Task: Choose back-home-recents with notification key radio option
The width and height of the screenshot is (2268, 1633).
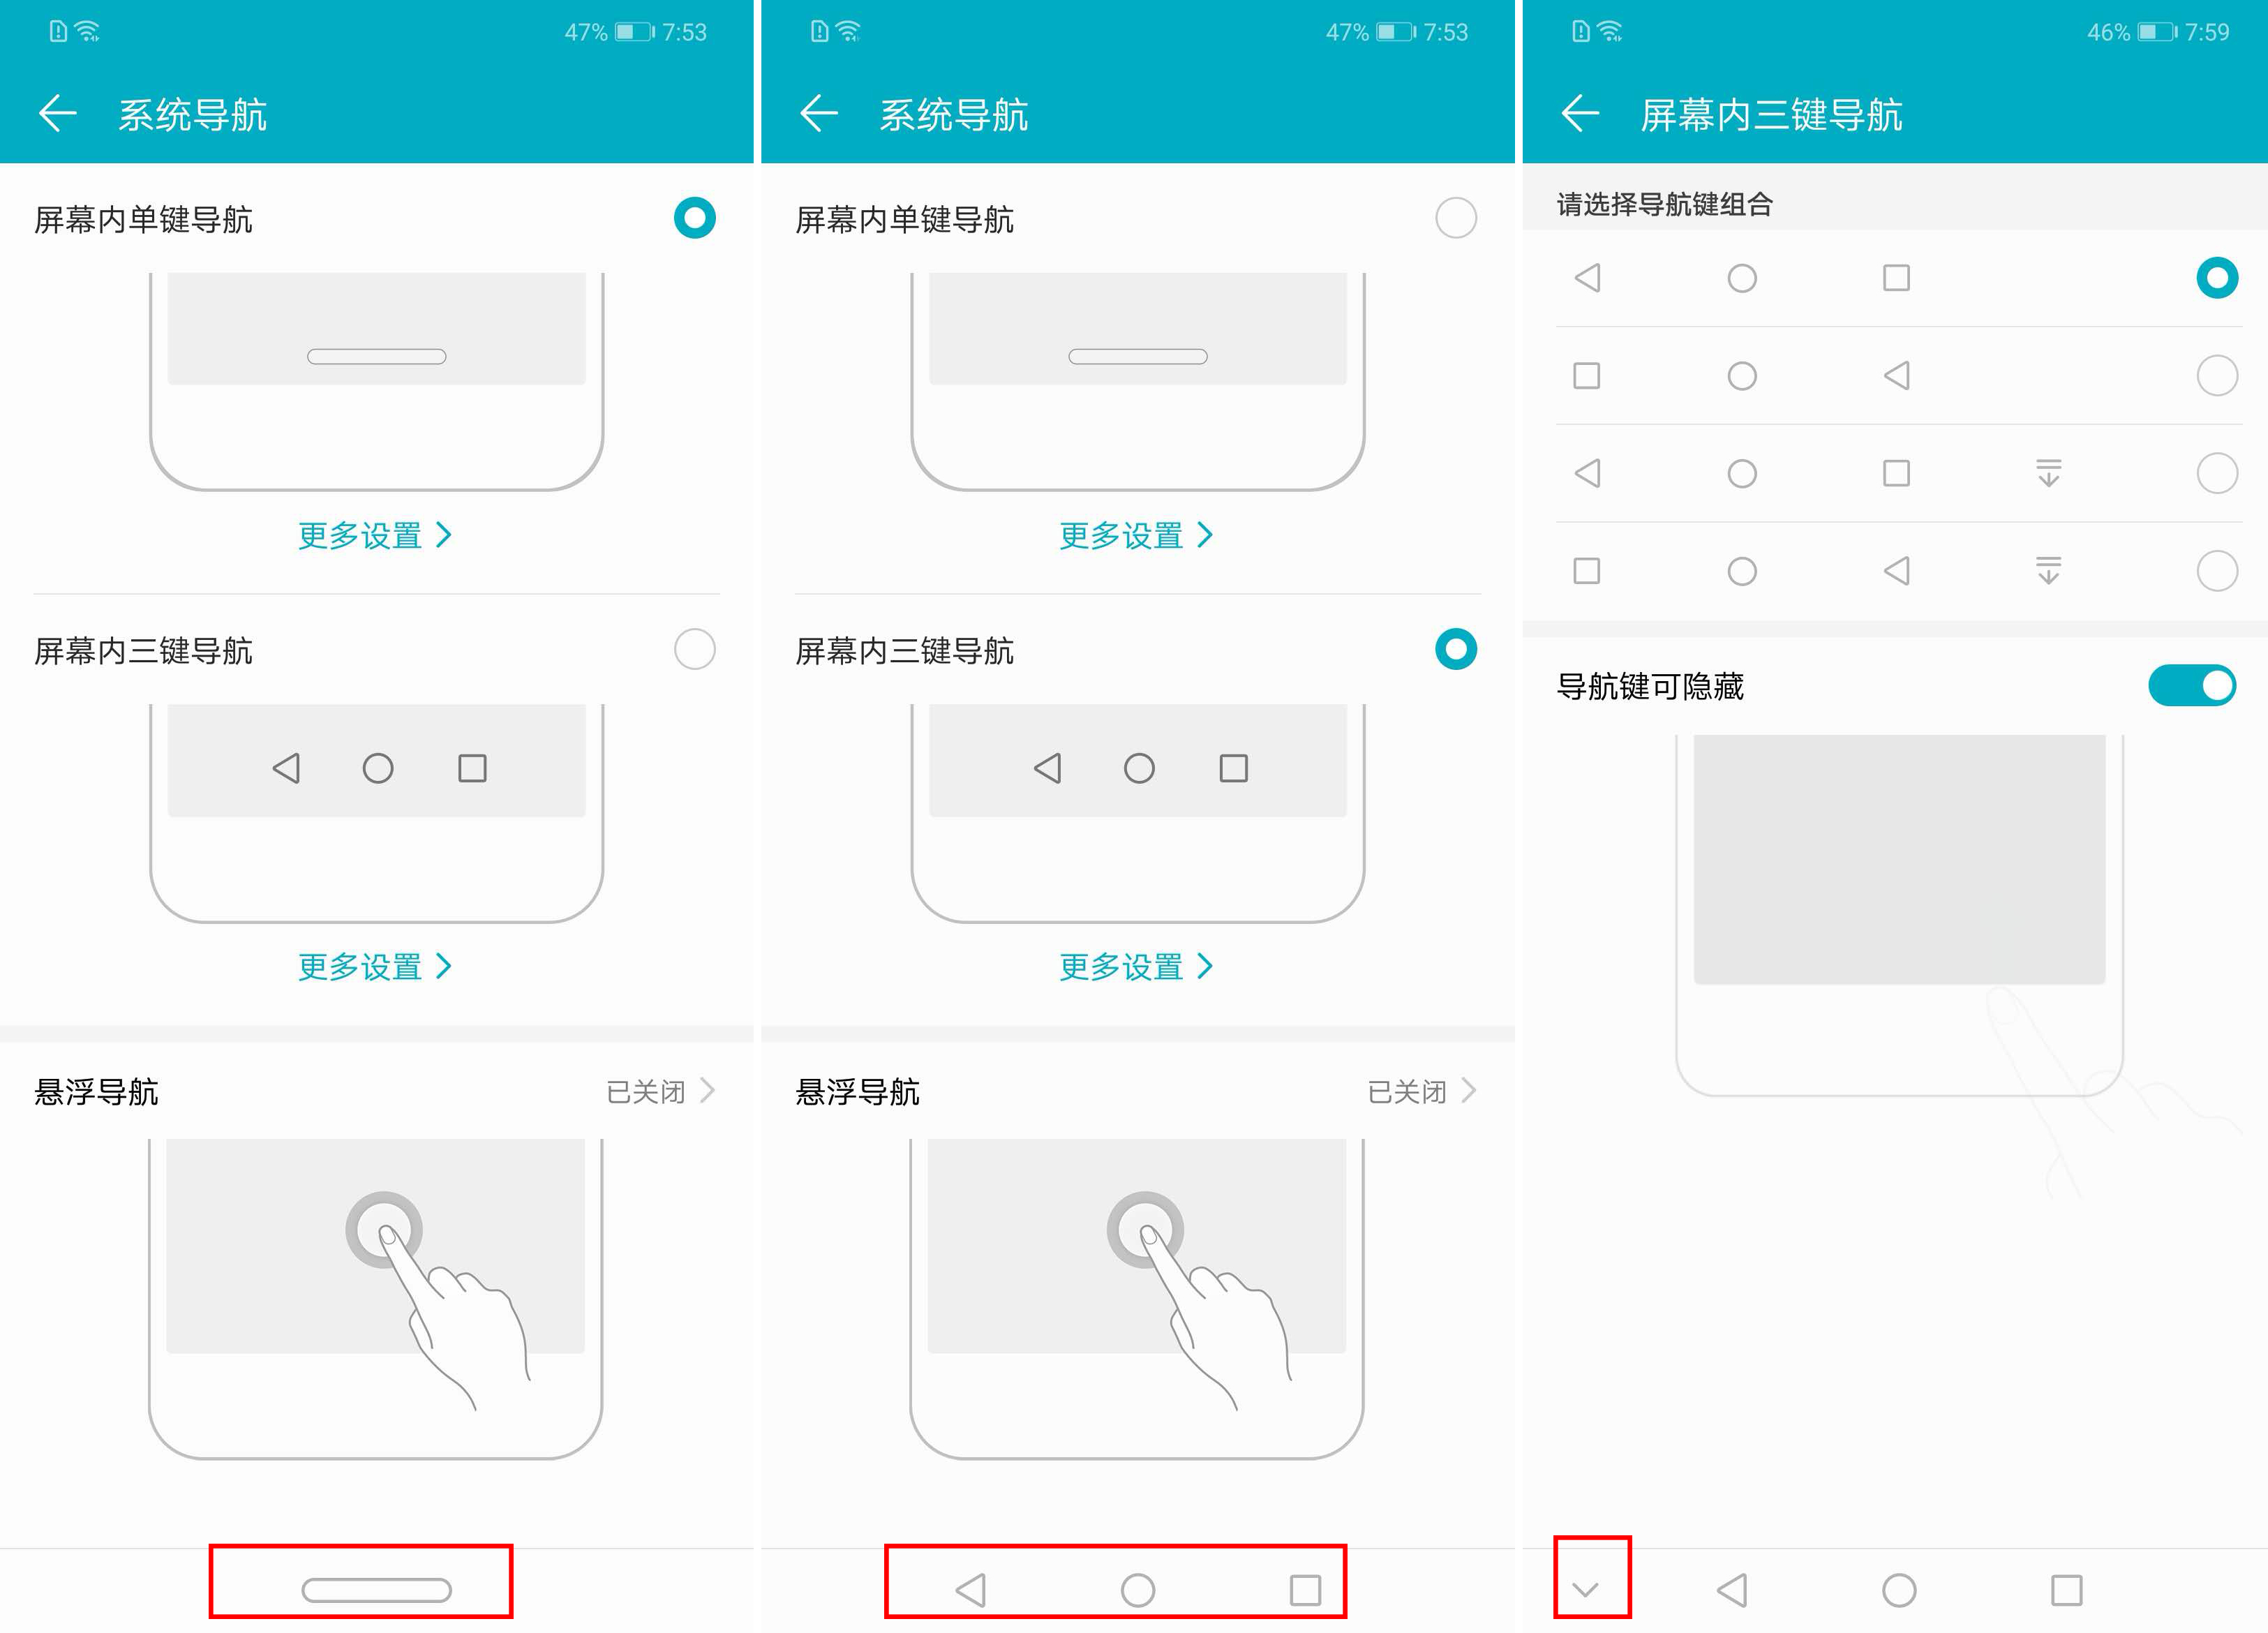Action: [2216, 473]
